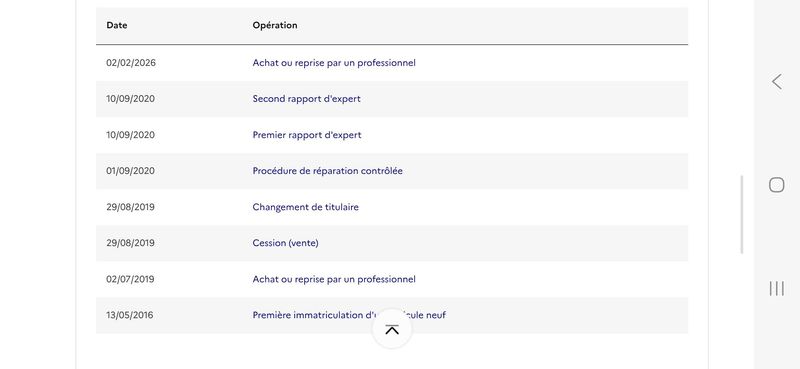800x369 pixels.
Task: Open the 'Cession (vente)' operation
Action: 285,243
